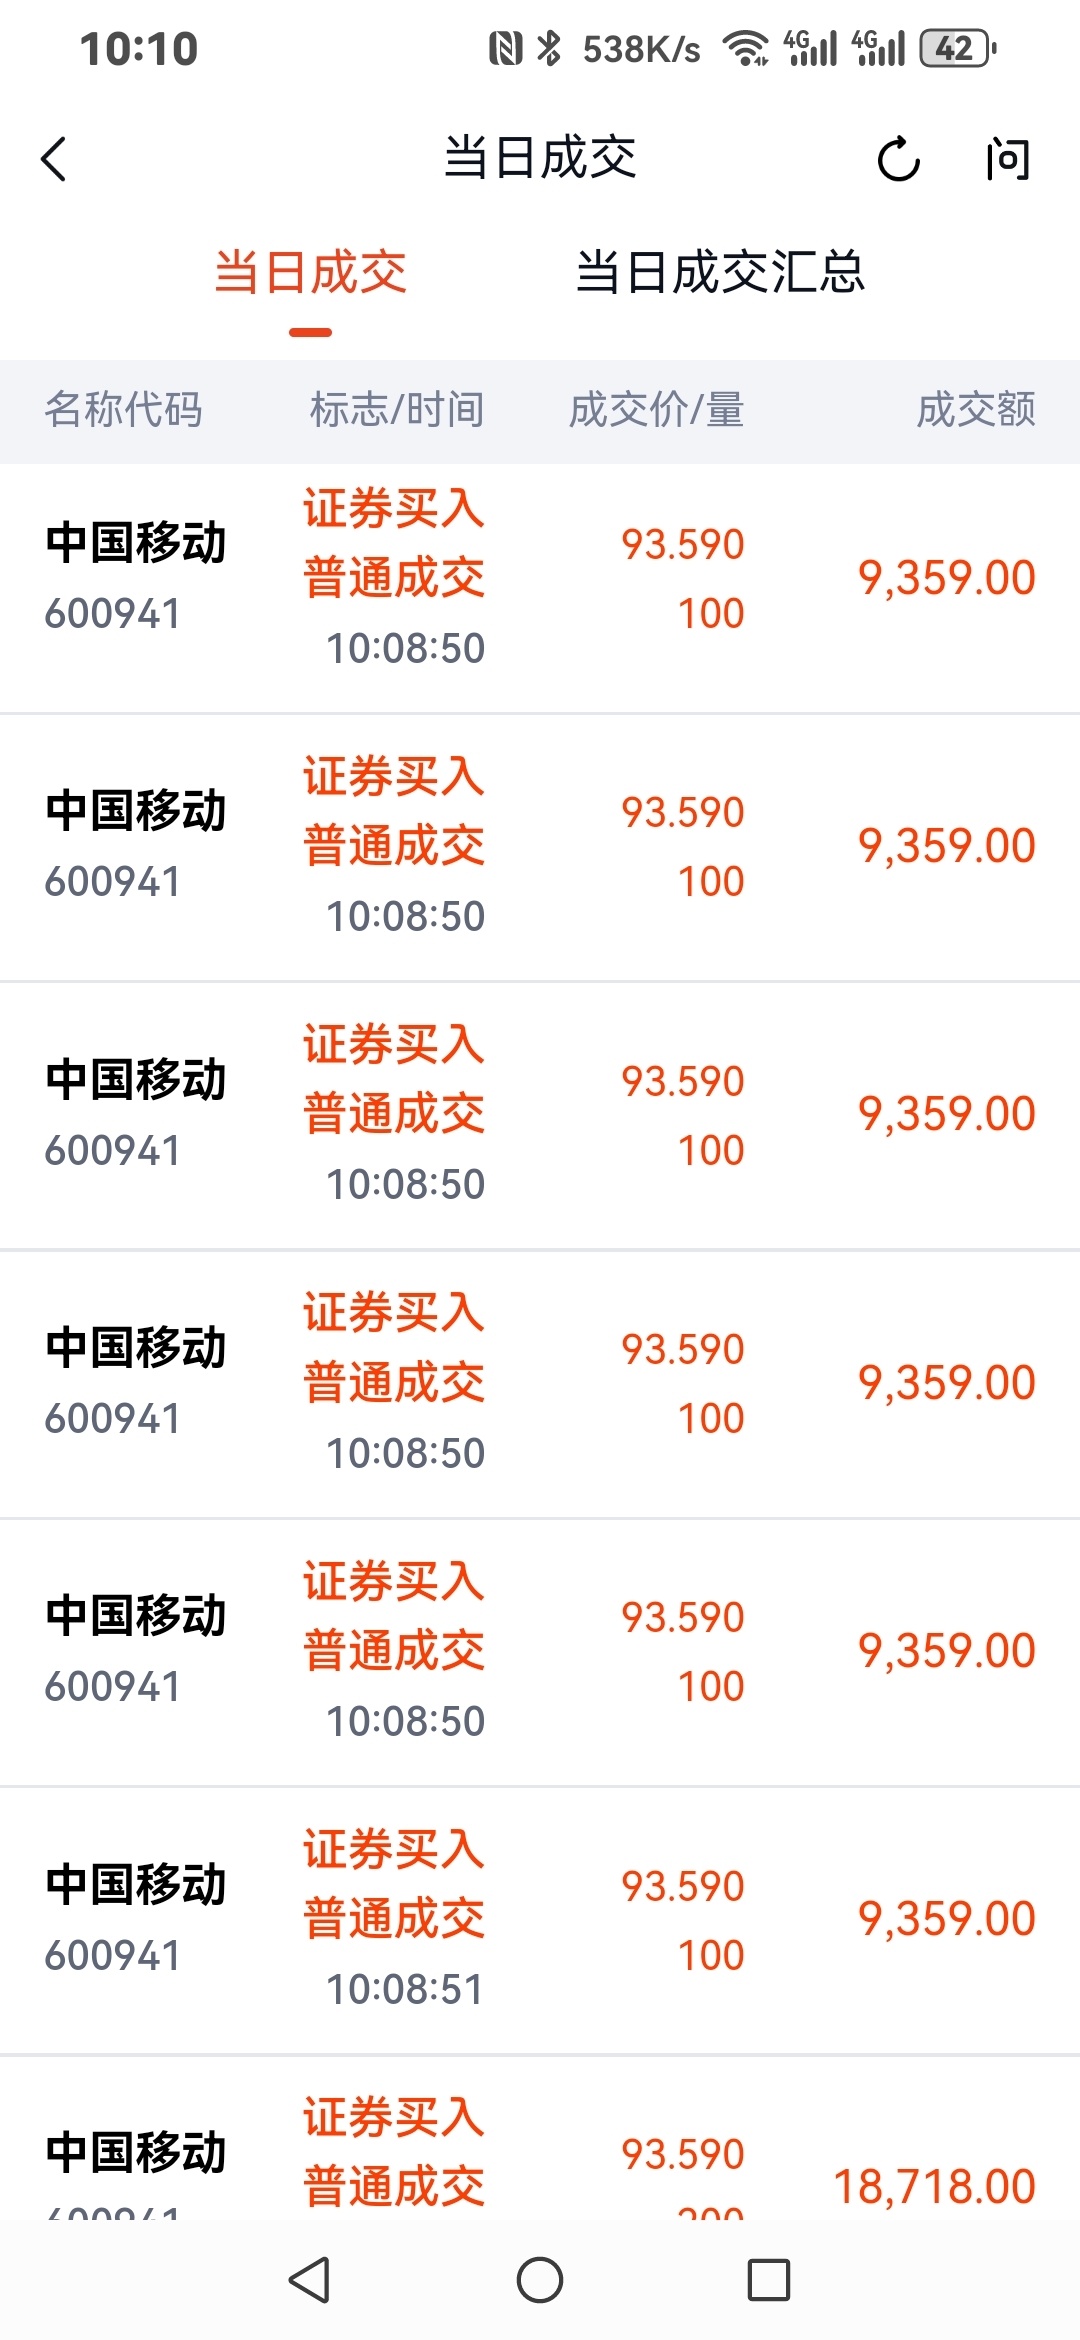Tap the 标志/时间 column header
Viewport: 1080px width, 2340px height.
click(397, 410)
